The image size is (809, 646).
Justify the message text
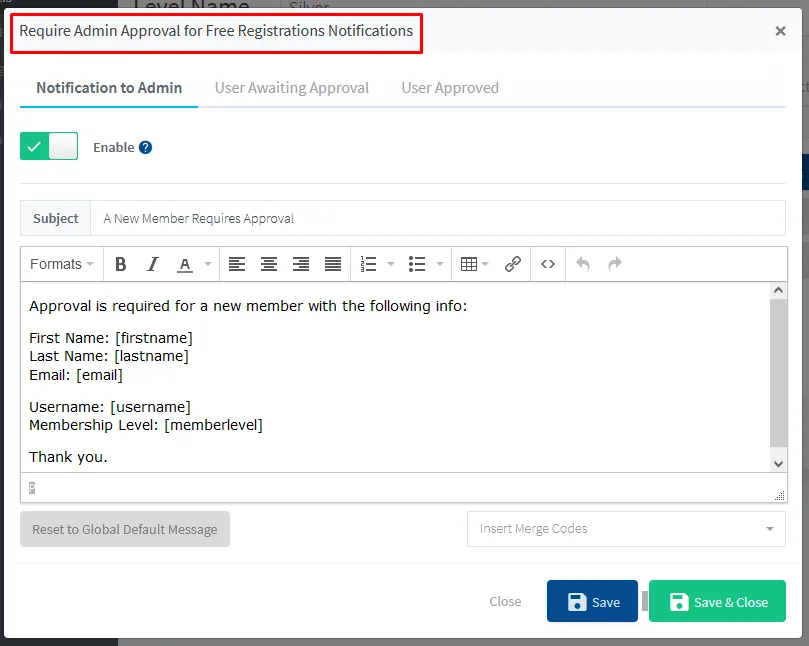coord(333,264)
